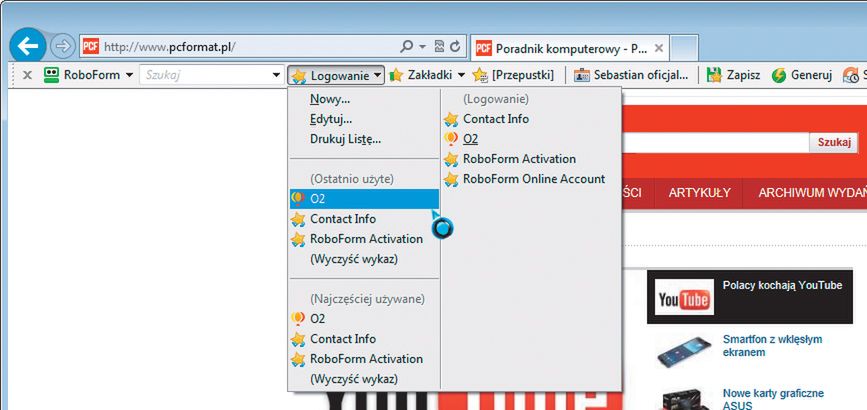Open the YouTube logo thumbnail
The image size is (867, 410).
point(684,298)
